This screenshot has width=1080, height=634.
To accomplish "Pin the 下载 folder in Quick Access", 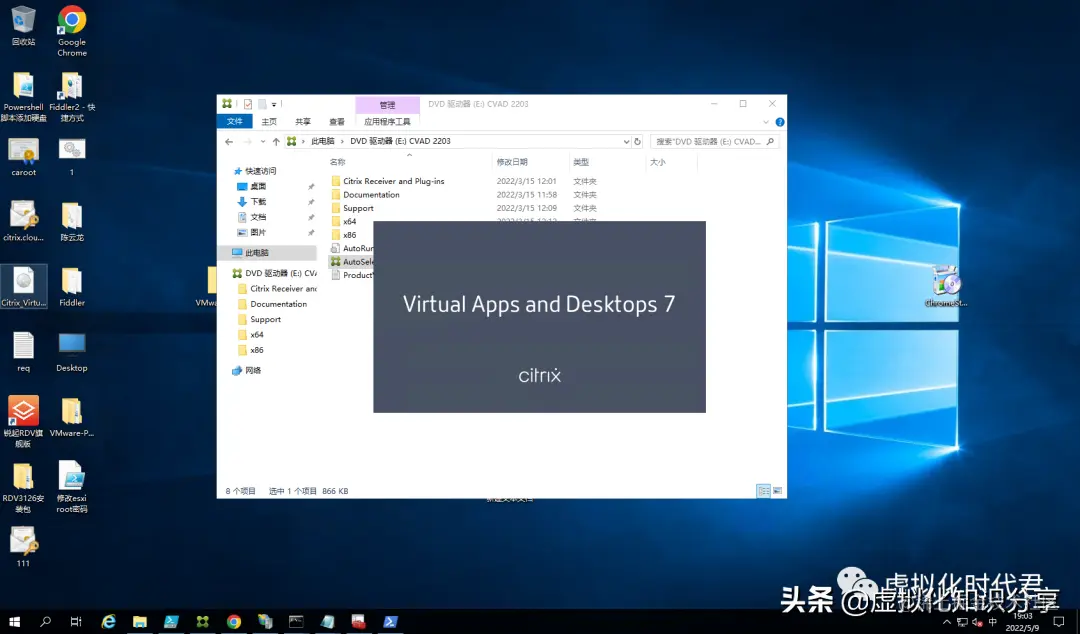I will [309, 201].
